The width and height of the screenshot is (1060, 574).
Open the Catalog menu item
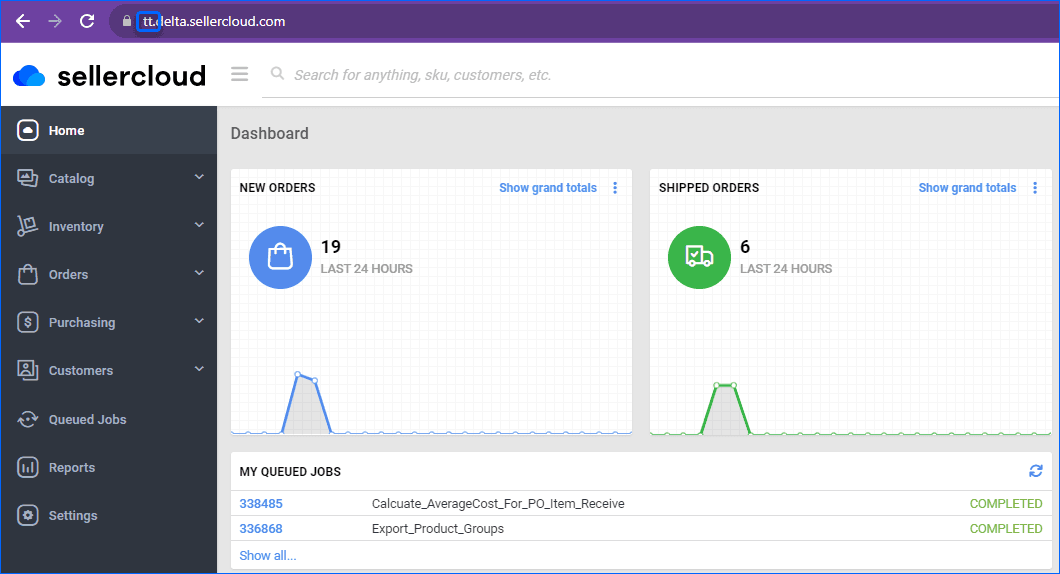[x=109, y=178]
